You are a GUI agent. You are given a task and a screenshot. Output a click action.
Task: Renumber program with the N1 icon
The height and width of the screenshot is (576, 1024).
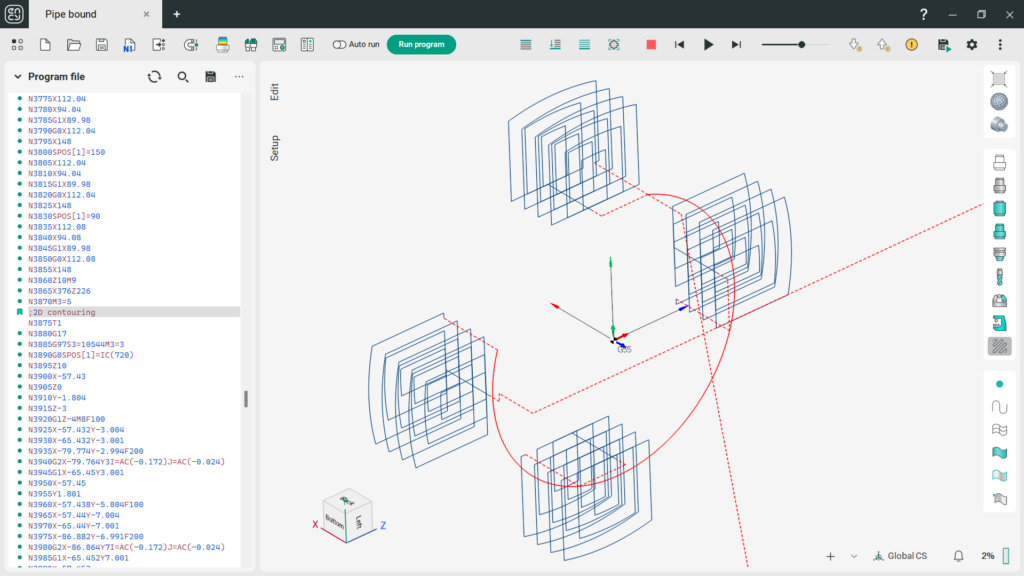(x=129, y=44)
